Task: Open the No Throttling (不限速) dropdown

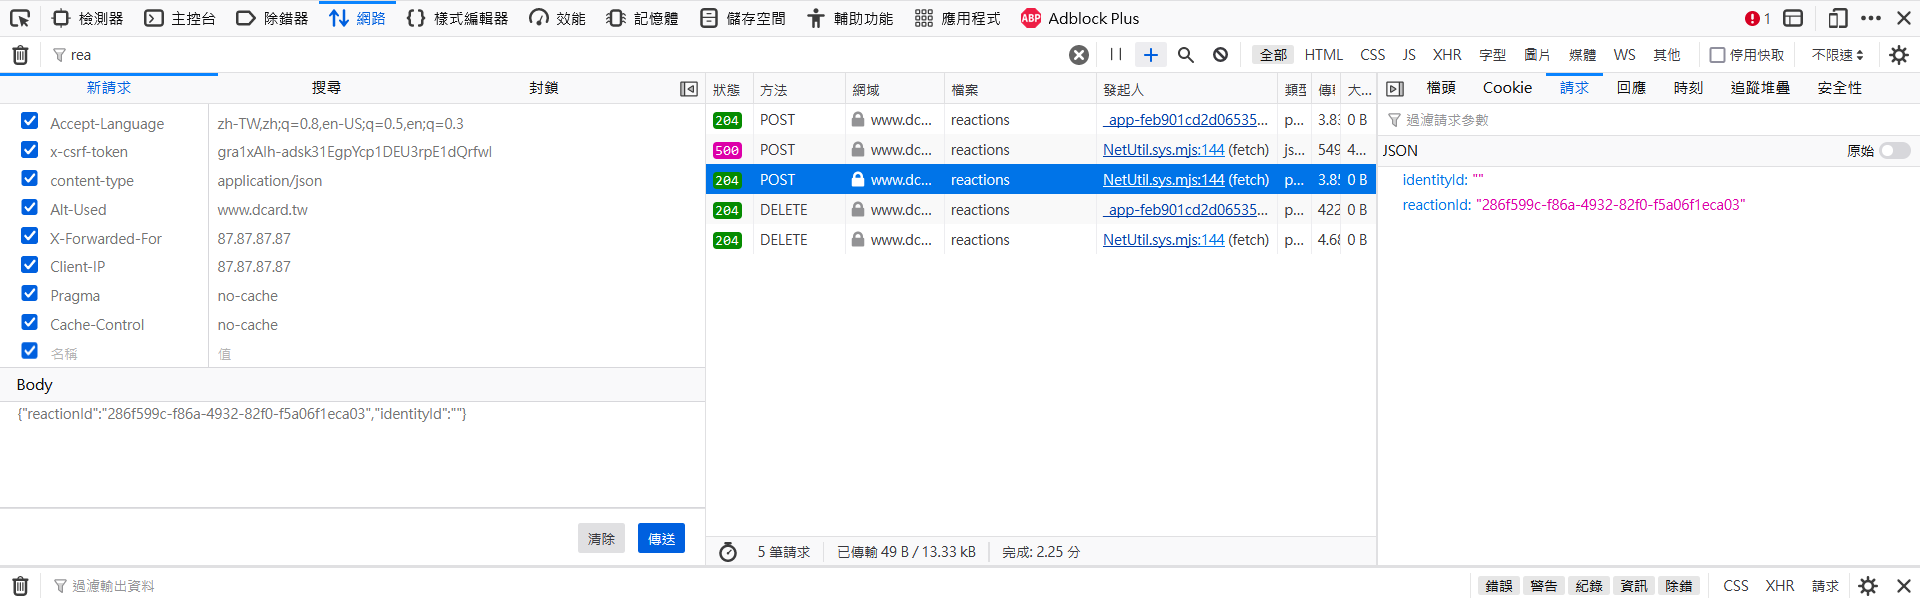Action: click(x=1838, y=55)
